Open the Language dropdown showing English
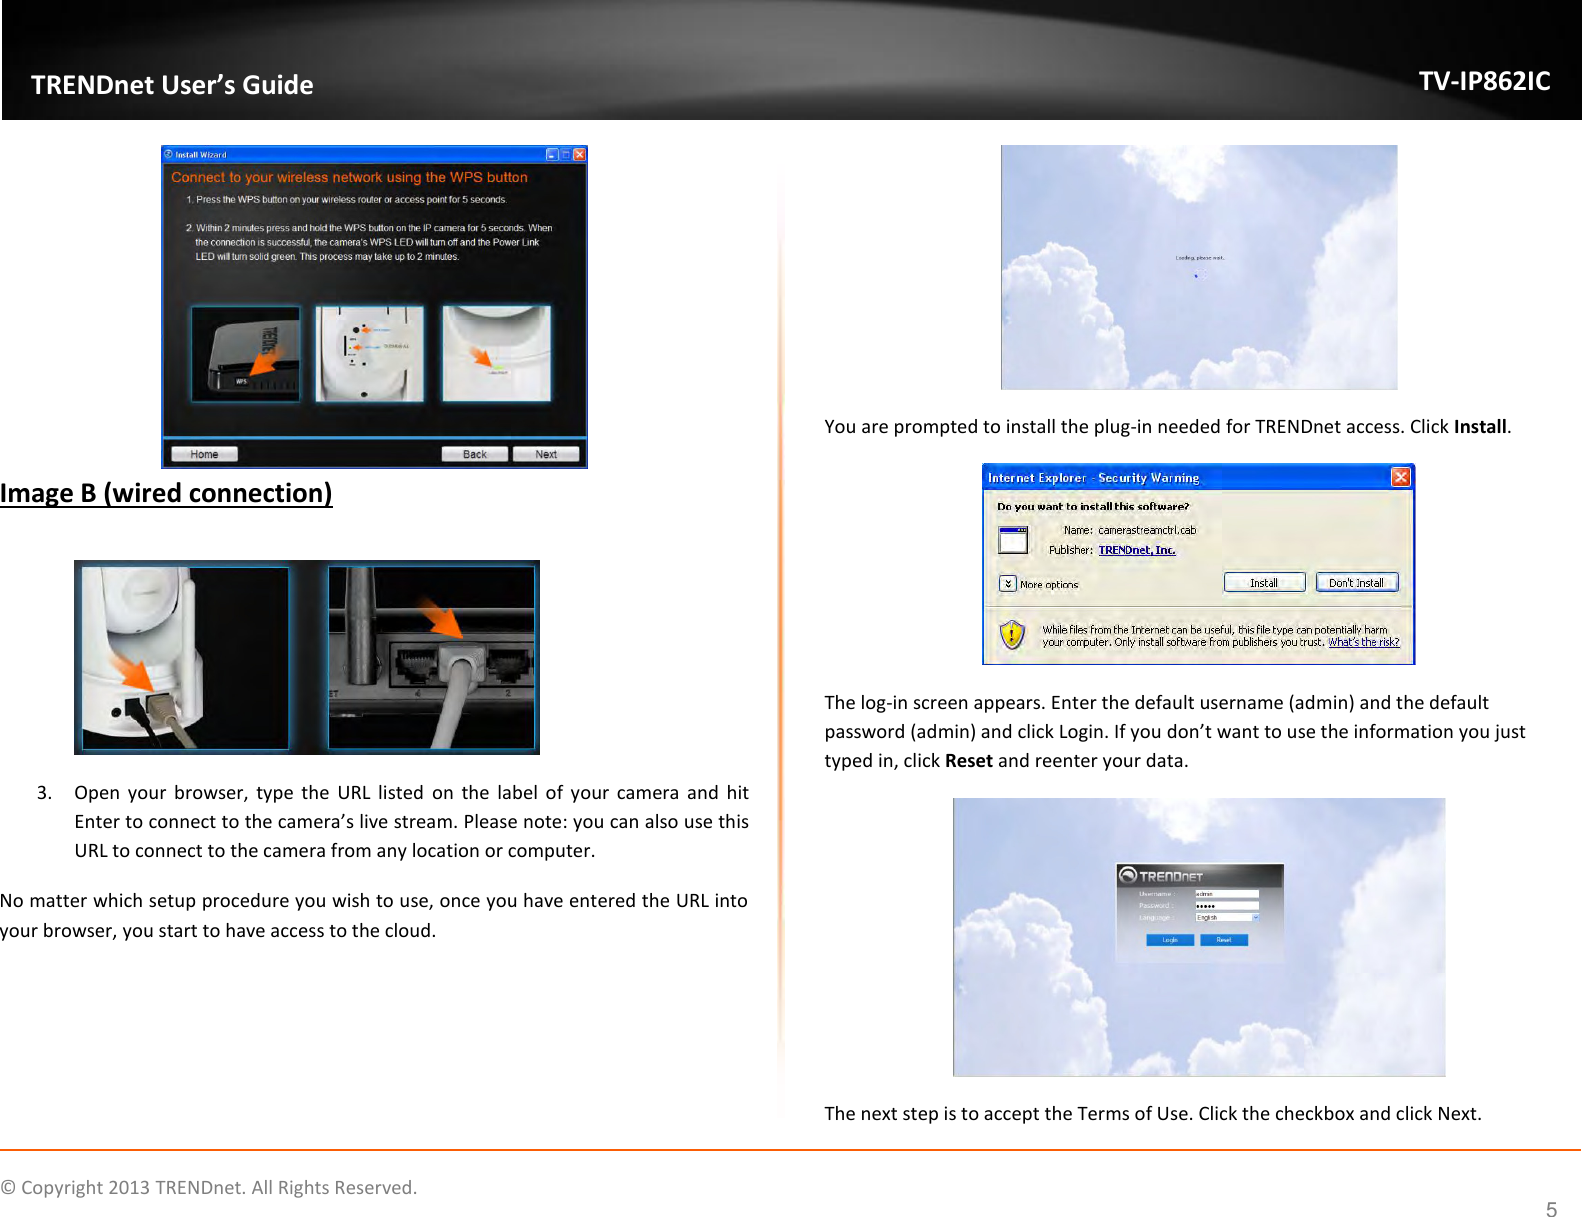 (1226, 917)
